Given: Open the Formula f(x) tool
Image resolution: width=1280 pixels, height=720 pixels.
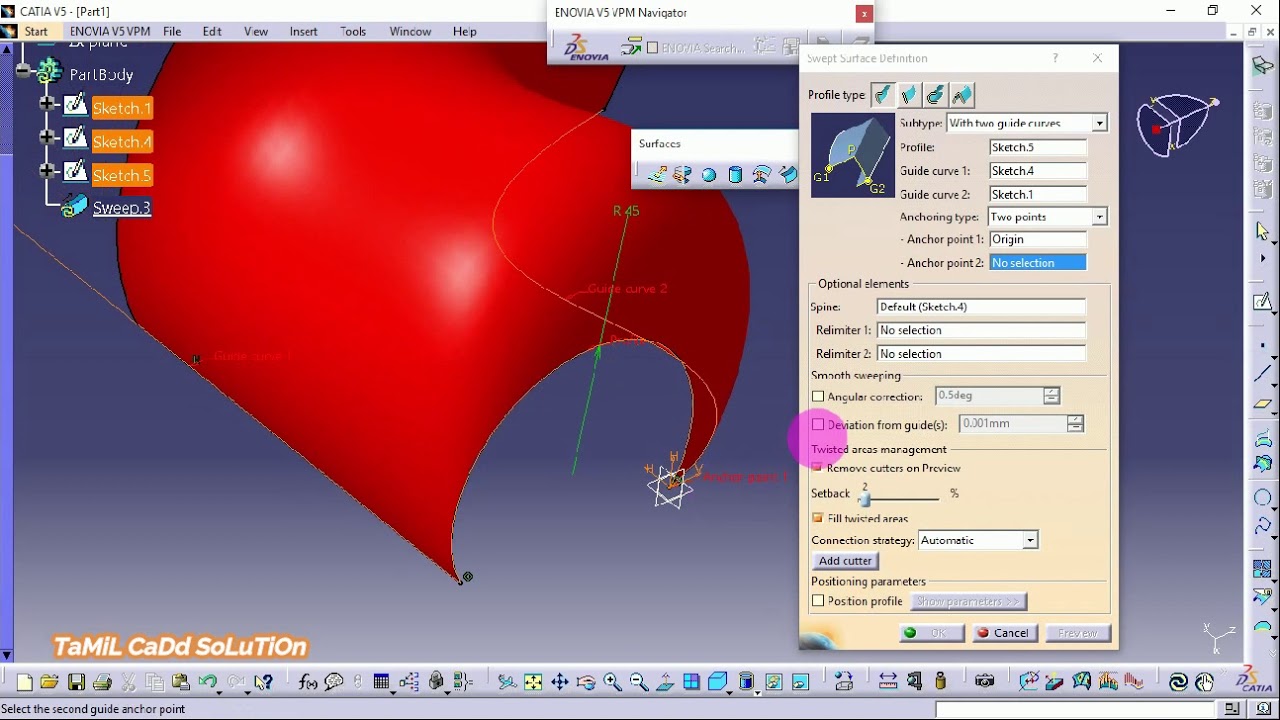Looking at the screenshot, I should click(x=308, y=682).
